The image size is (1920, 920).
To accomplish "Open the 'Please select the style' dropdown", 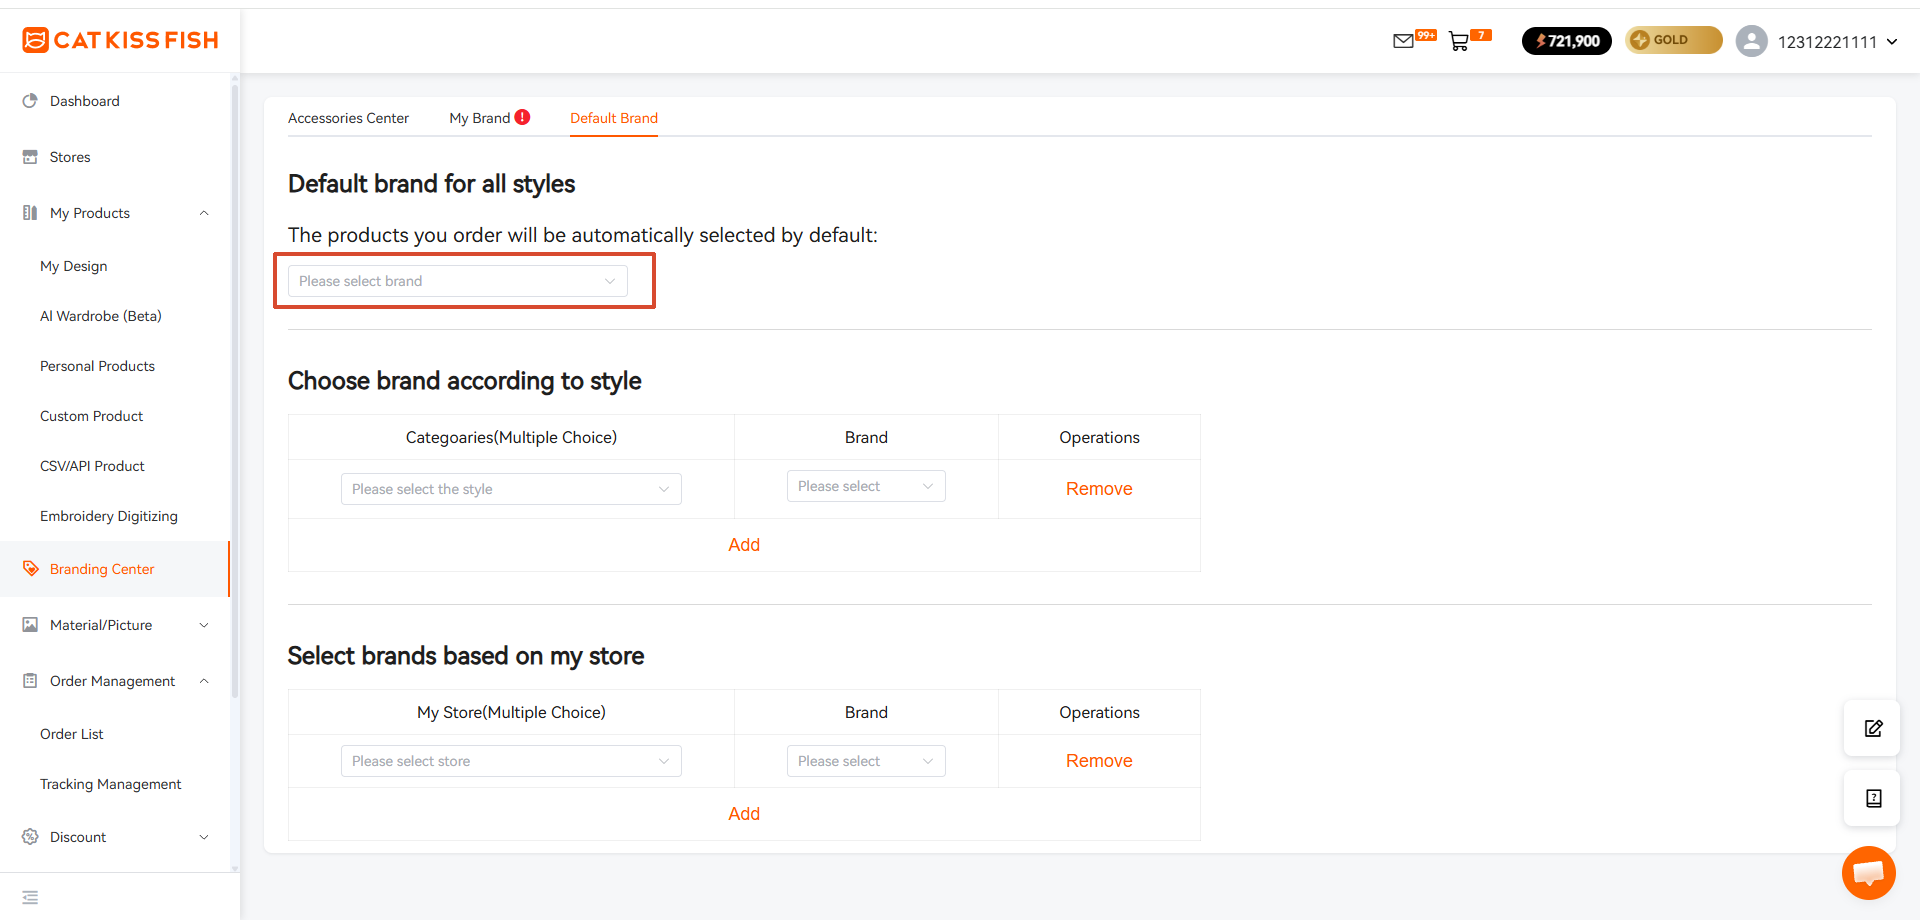I will tap(511, 489).
